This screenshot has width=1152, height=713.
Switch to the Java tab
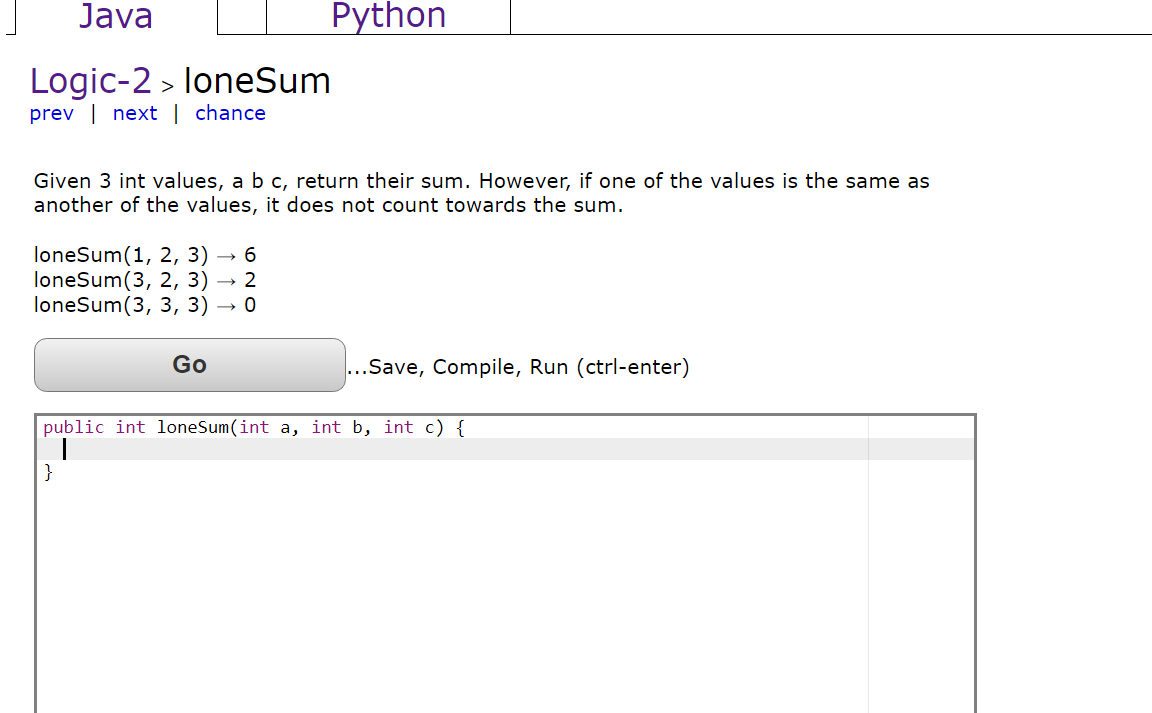115,16
